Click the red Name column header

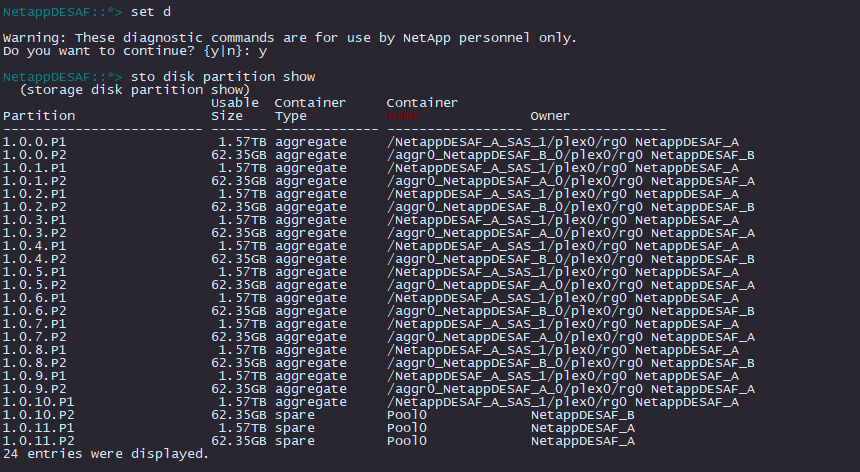(x=406, y=116)
